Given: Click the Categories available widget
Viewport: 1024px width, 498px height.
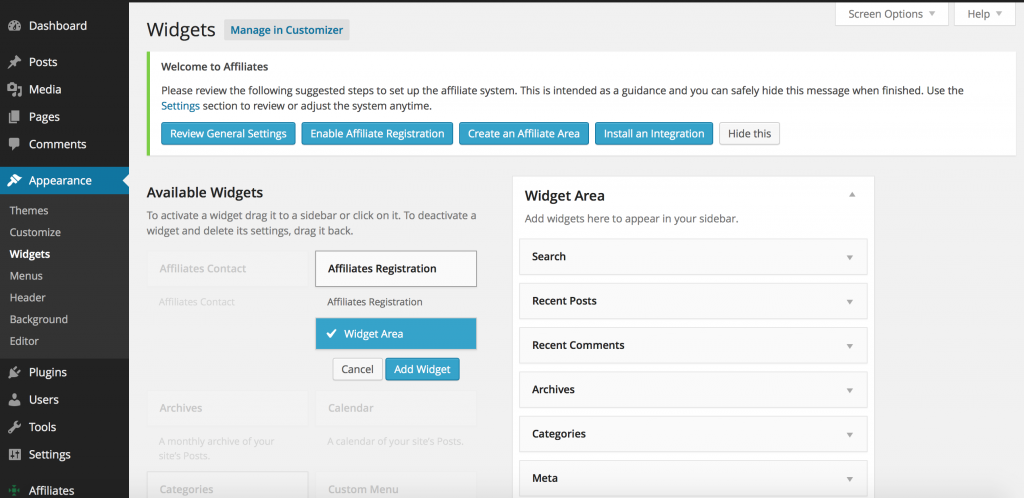Looking at the screenshot, I should click(227, 486).
